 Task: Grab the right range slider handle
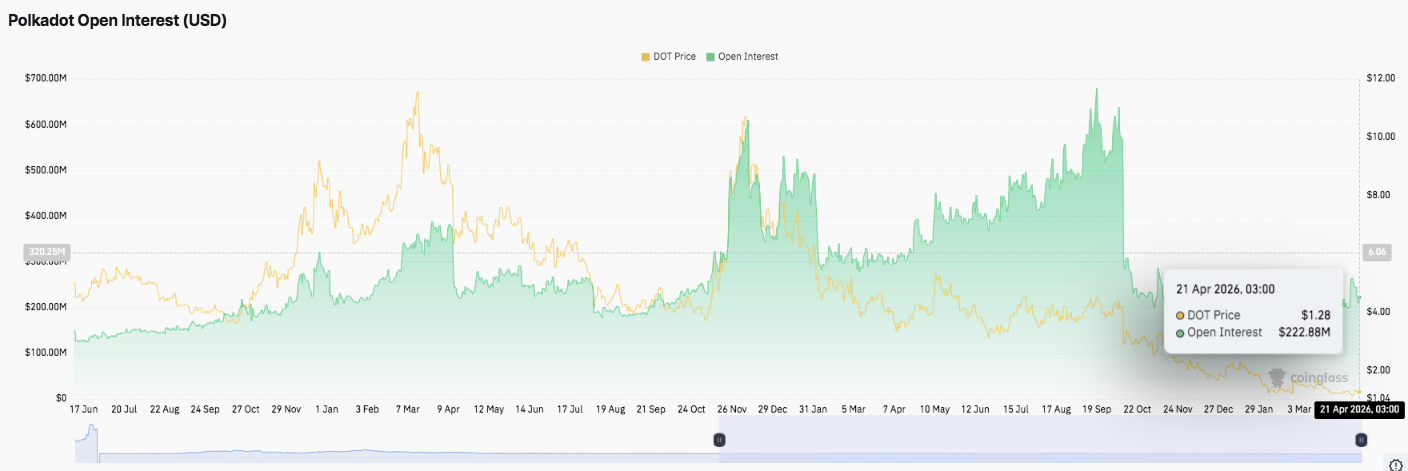(x=1360, y=440)
